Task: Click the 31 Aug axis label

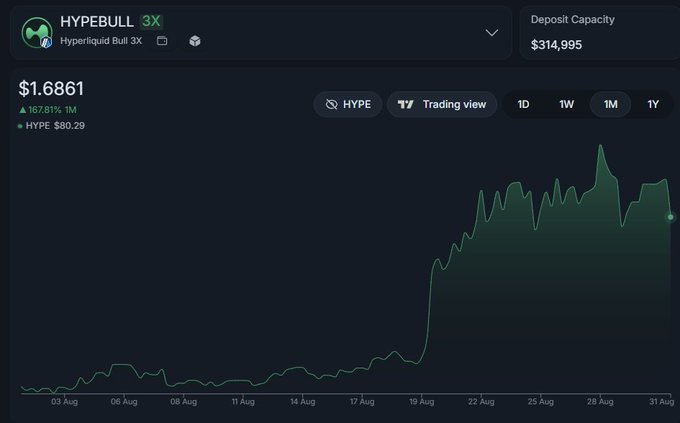Action: click(x=661, y=402)
